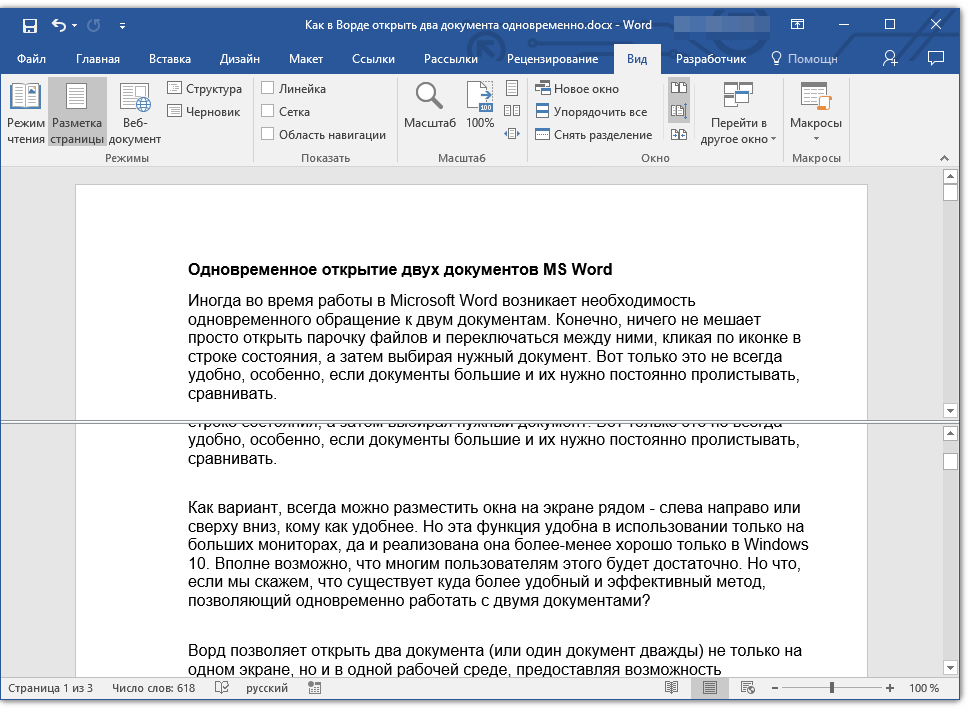This screenshot has height=708, width=968.
Task: Check Область навигации option
Action: pyautogui.click(x=268, y=135)
